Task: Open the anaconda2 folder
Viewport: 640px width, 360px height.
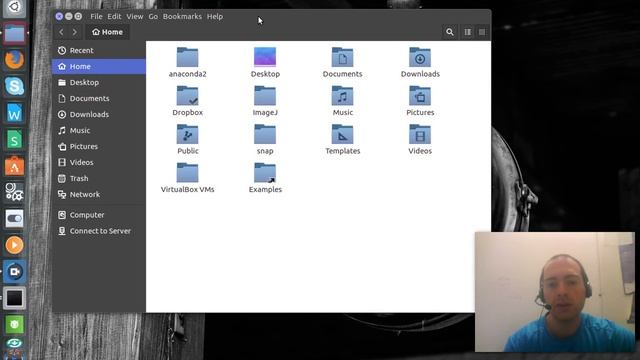Action: 187,58
